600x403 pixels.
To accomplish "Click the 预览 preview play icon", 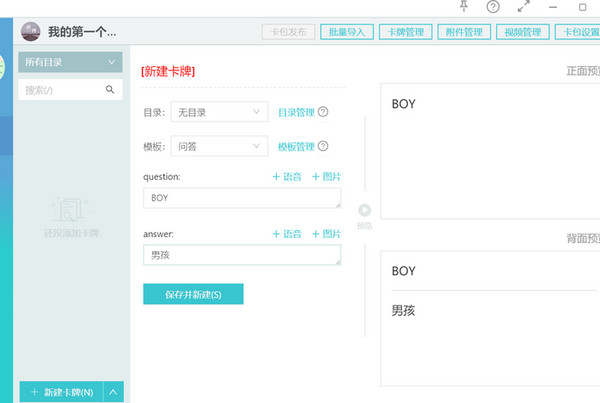I will [365, 210].
